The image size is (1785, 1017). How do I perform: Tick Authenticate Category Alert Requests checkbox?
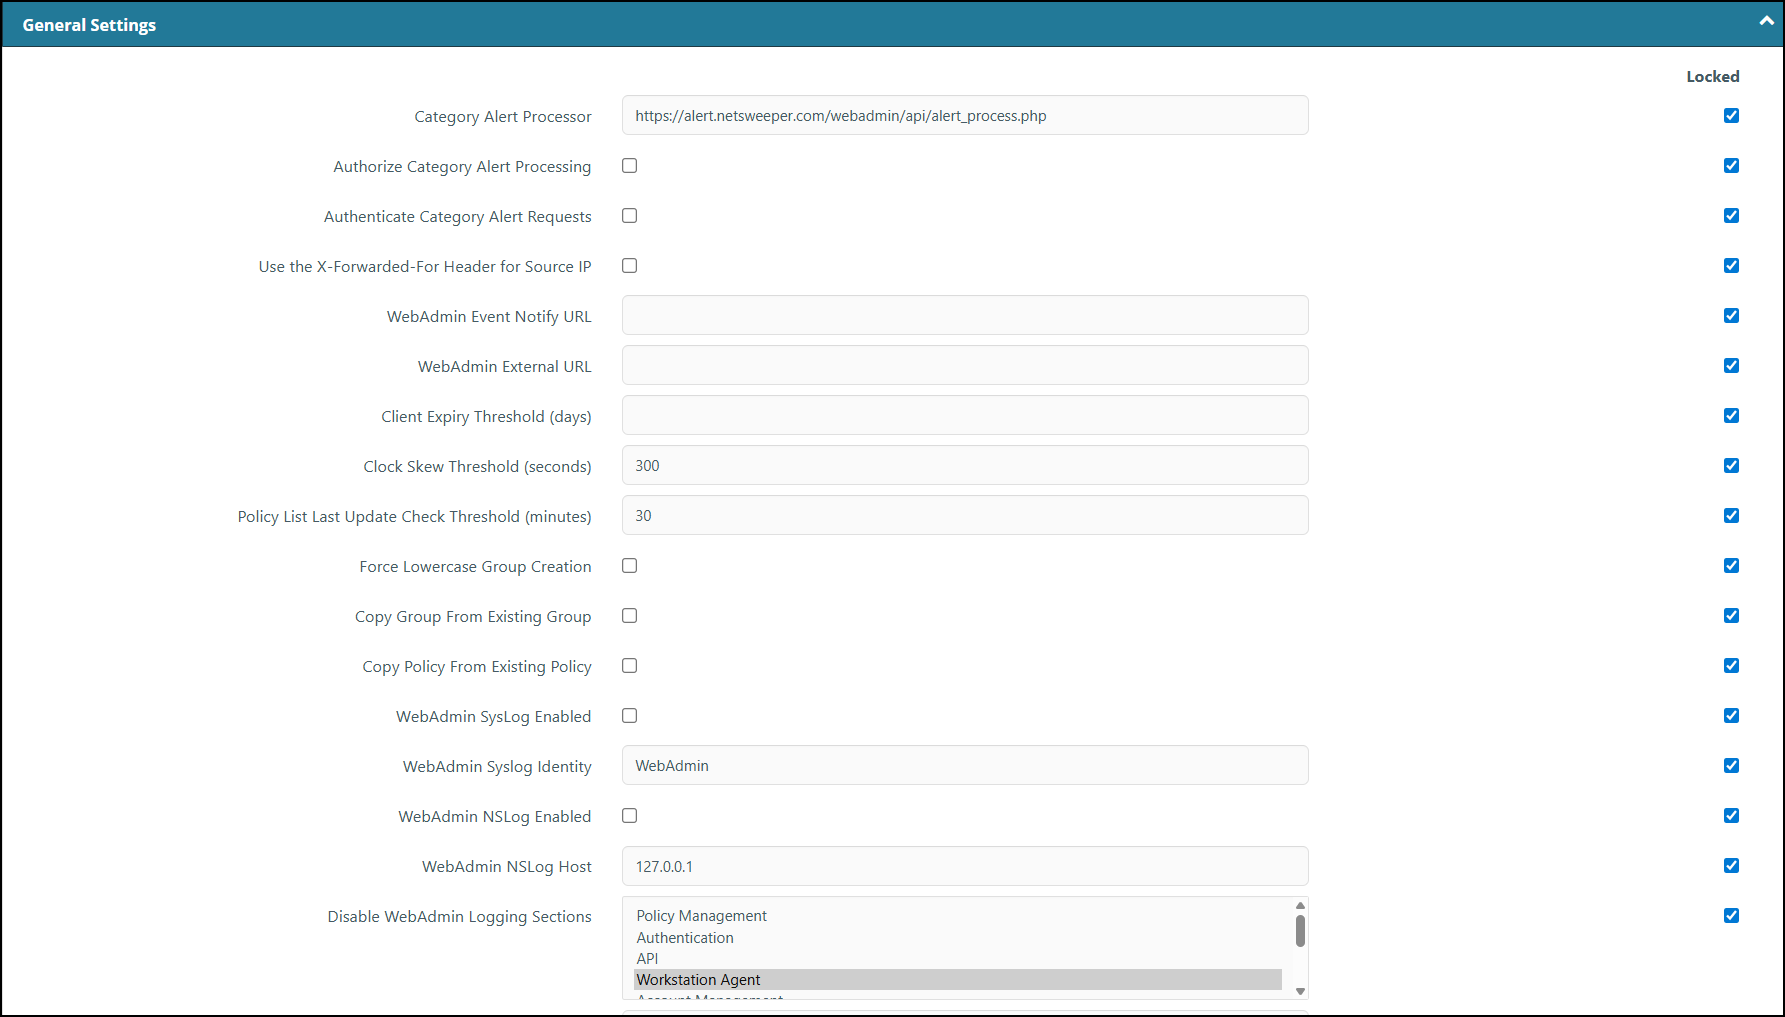point(630,216)
